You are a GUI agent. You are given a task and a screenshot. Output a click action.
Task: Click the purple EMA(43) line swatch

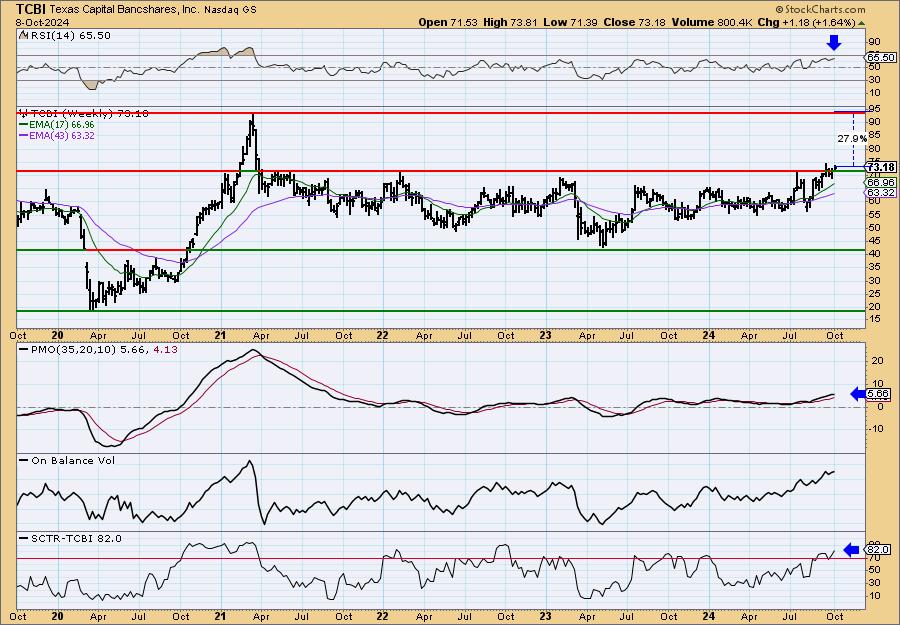click(24, 136)
